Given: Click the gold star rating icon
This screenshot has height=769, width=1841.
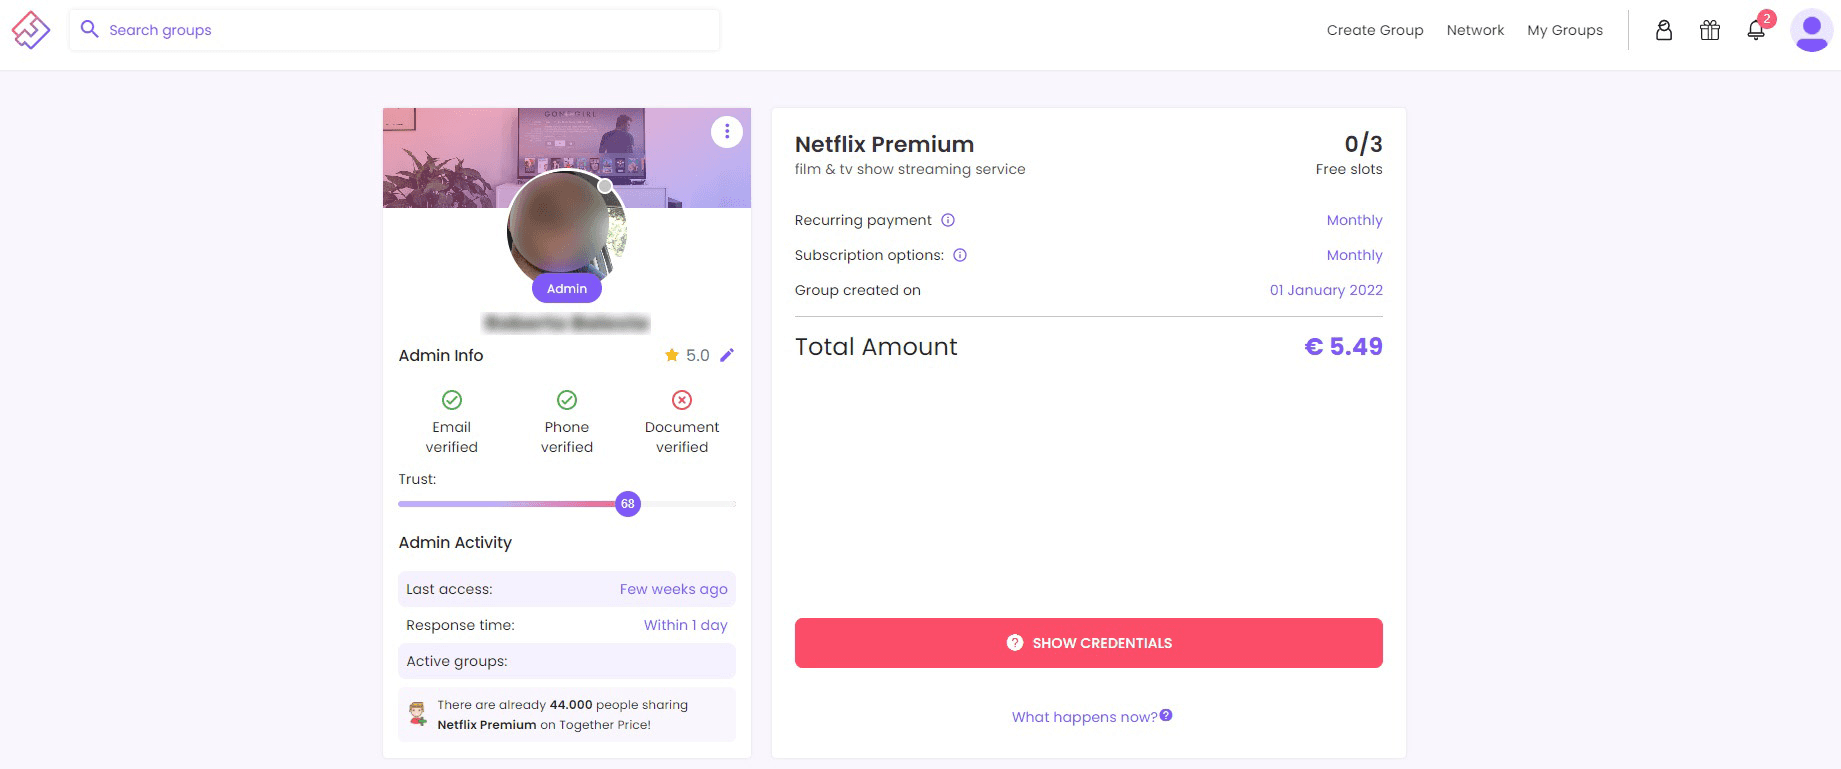Looking at the screenshot, I should point(672,355).
